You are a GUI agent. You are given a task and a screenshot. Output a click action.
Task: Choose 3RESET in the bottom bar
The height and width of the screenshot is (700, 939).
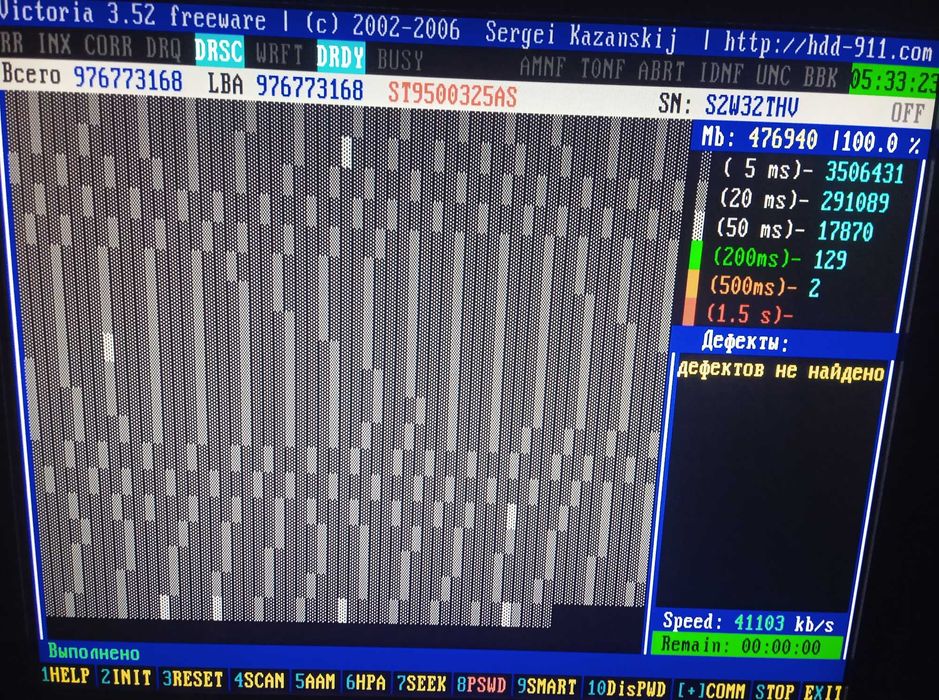(193, 679)
